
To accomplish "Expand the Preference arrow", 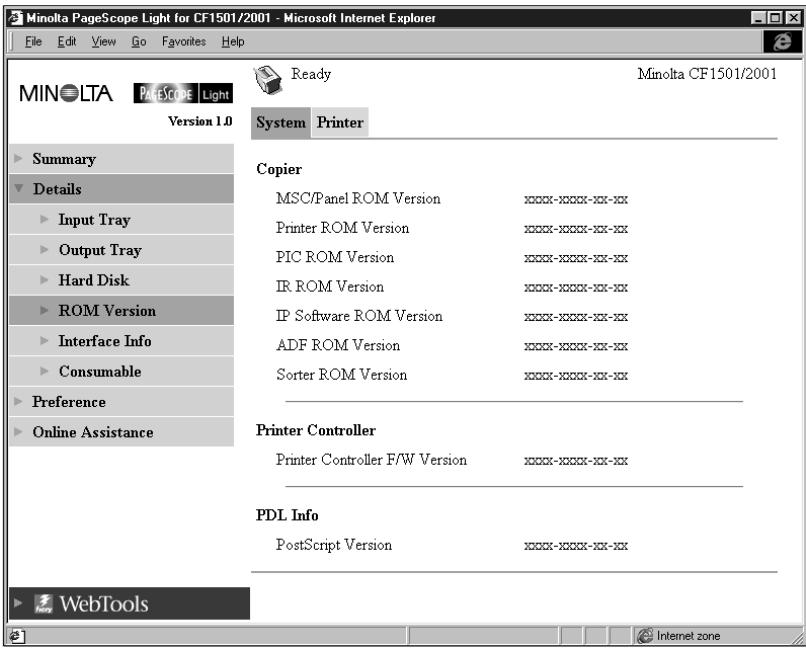I will pos(19,401).
